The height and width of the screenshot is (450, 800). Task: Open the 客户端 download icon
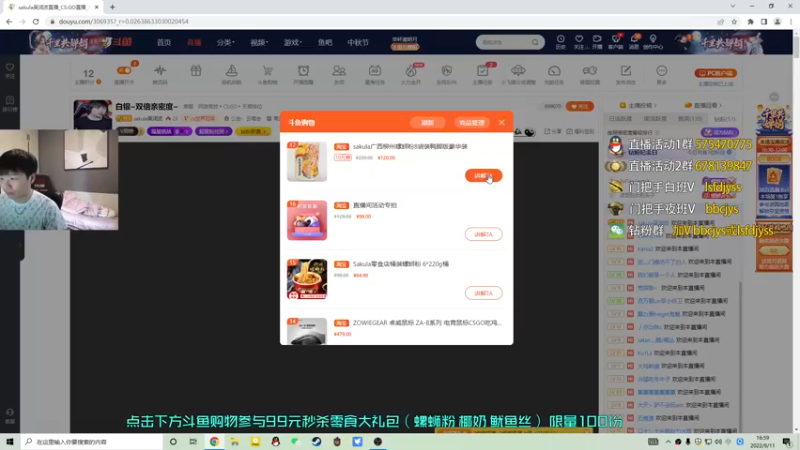click(x=615, y=42)
